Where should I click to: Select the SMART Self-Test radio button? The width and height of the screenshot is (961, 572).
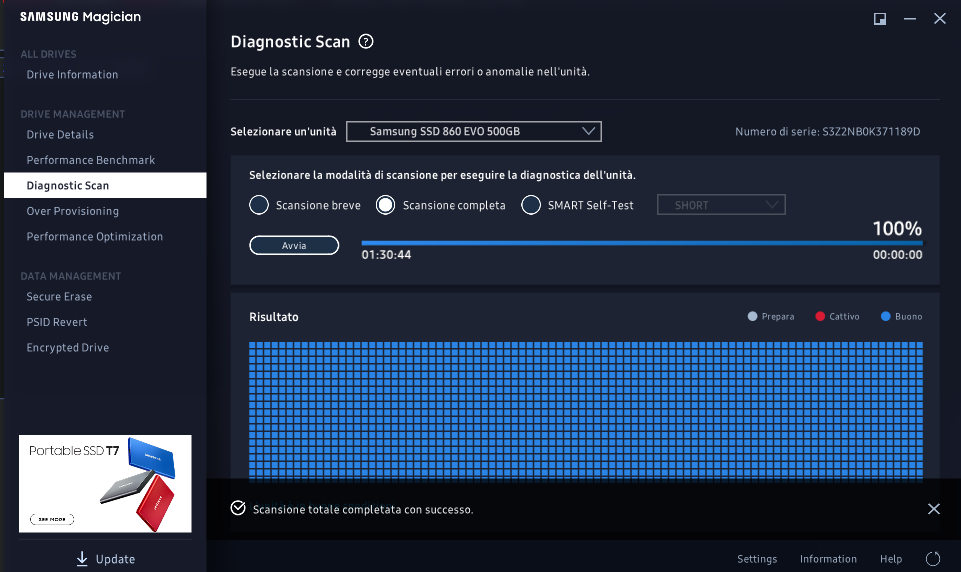[531, 205]
